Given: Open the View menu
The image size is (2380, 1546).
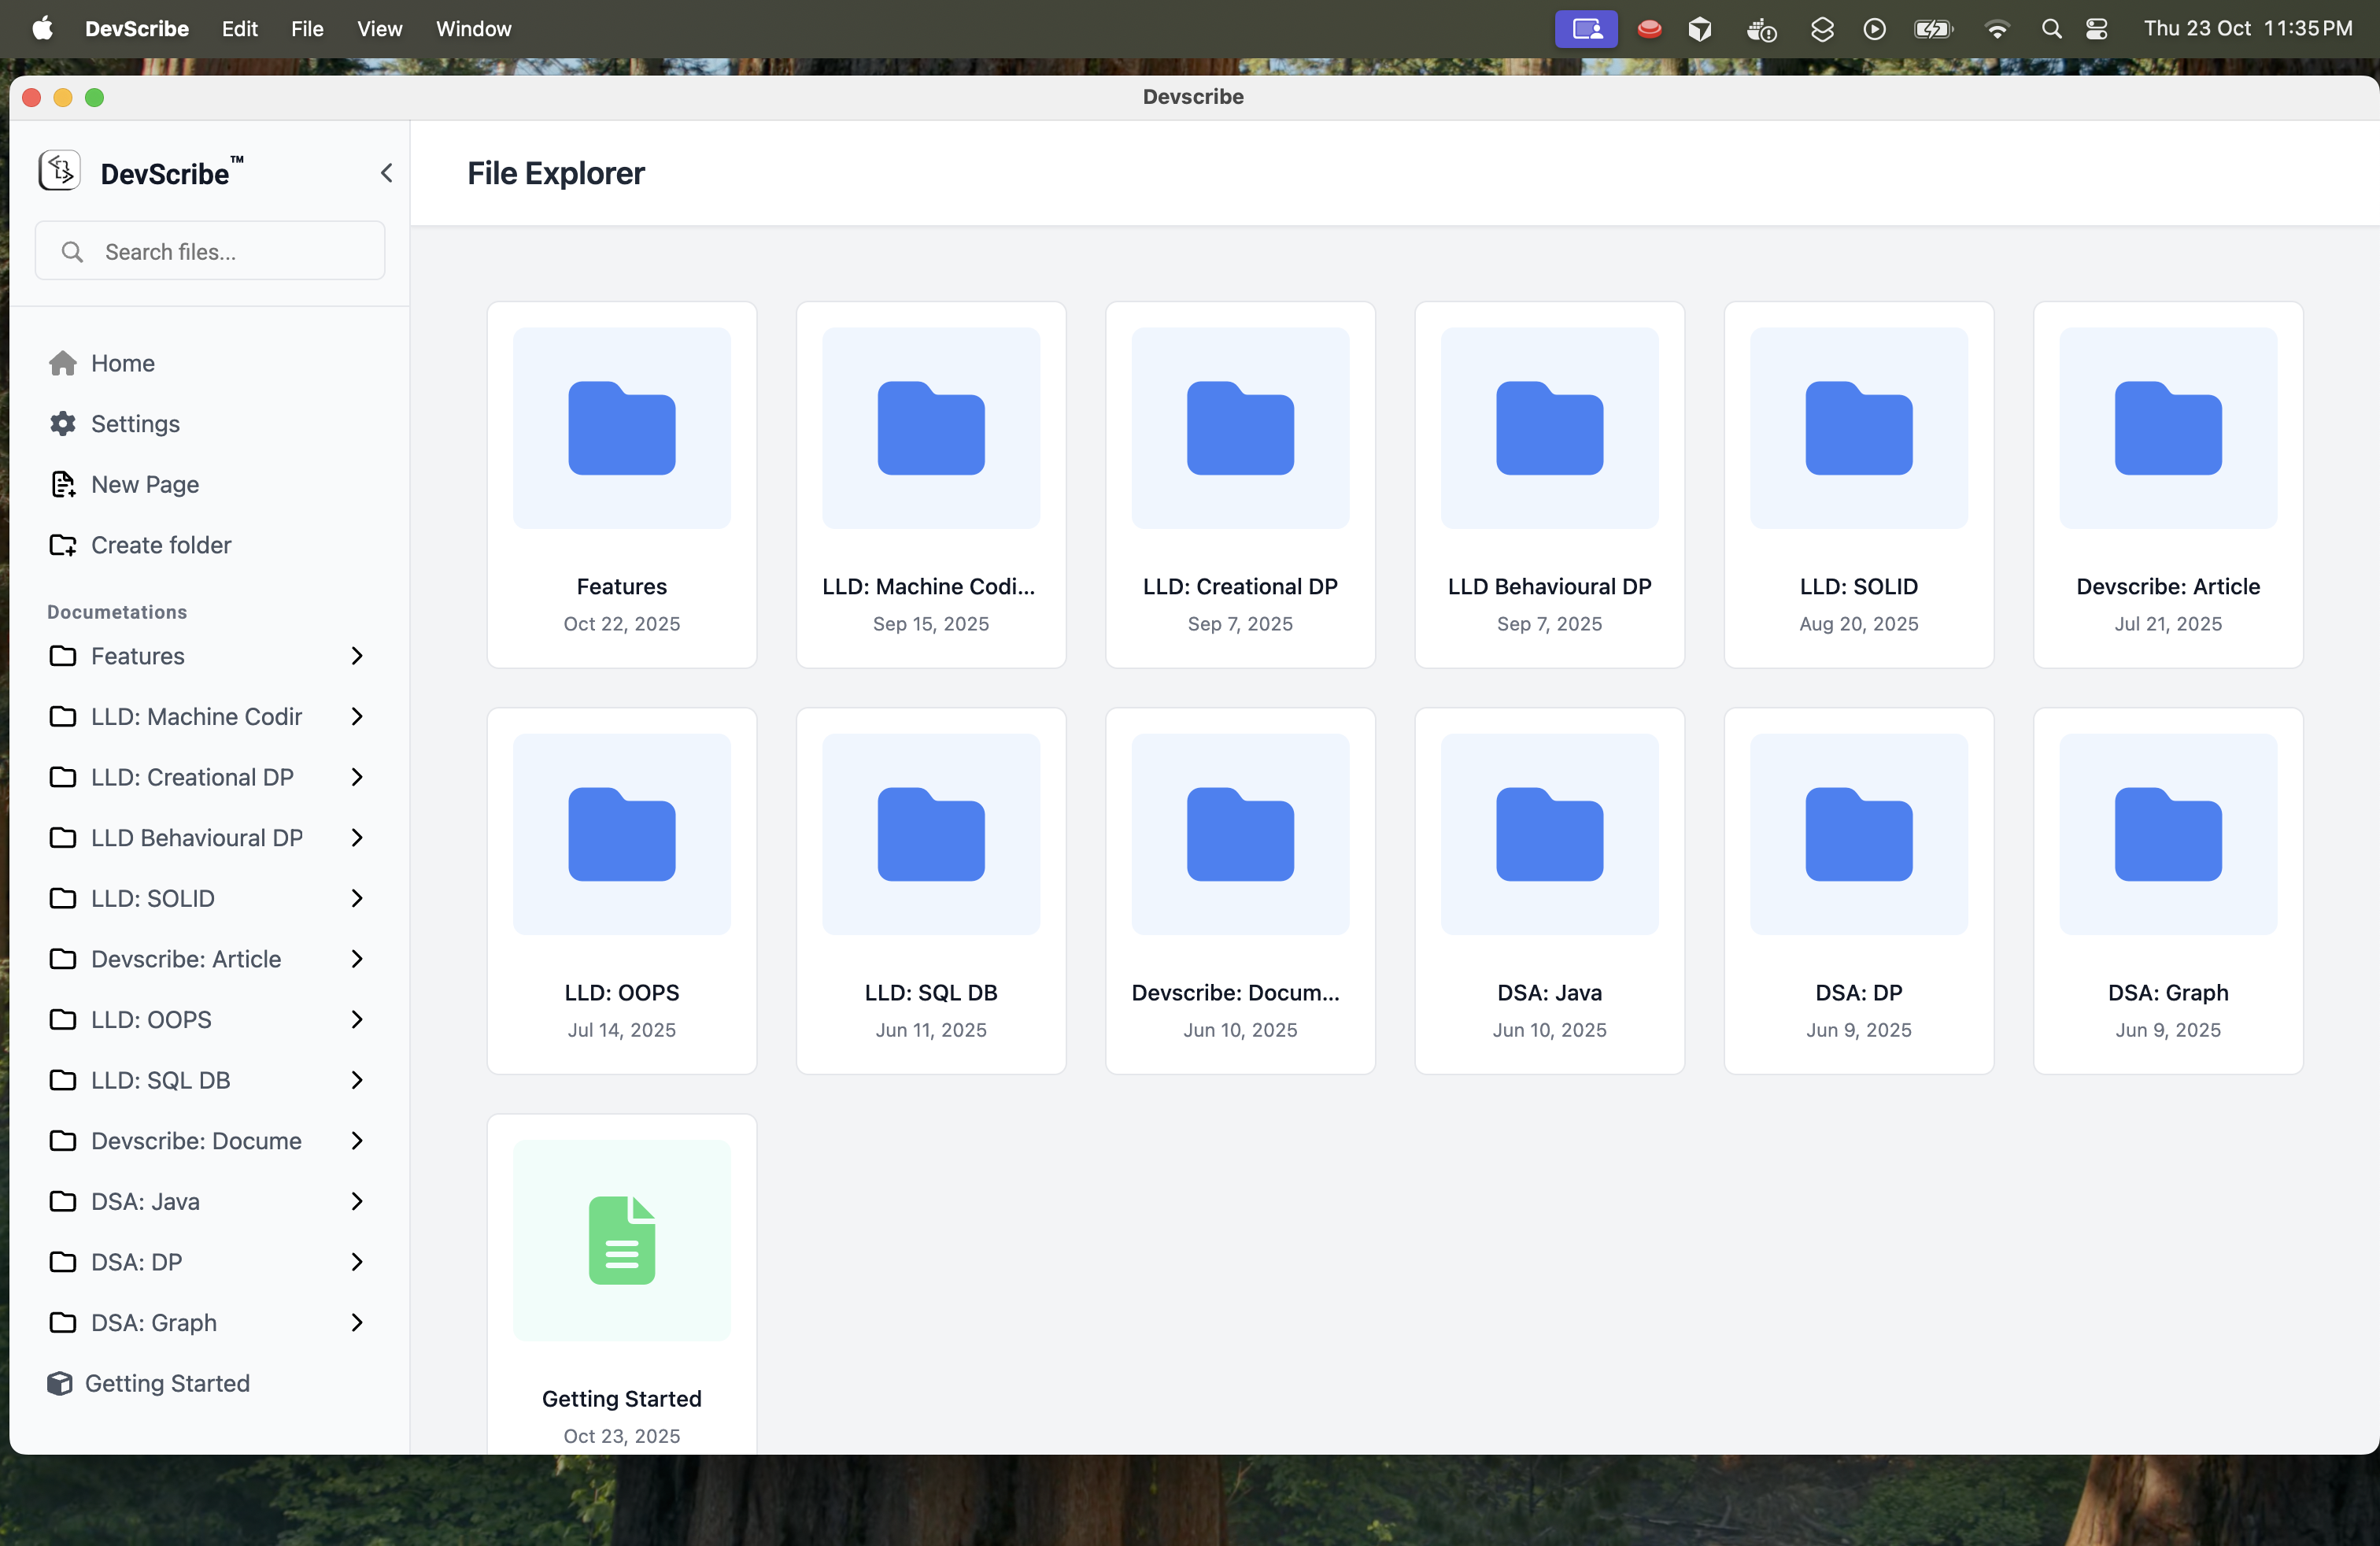Looking at the screenshot, I should click(379, 29).
